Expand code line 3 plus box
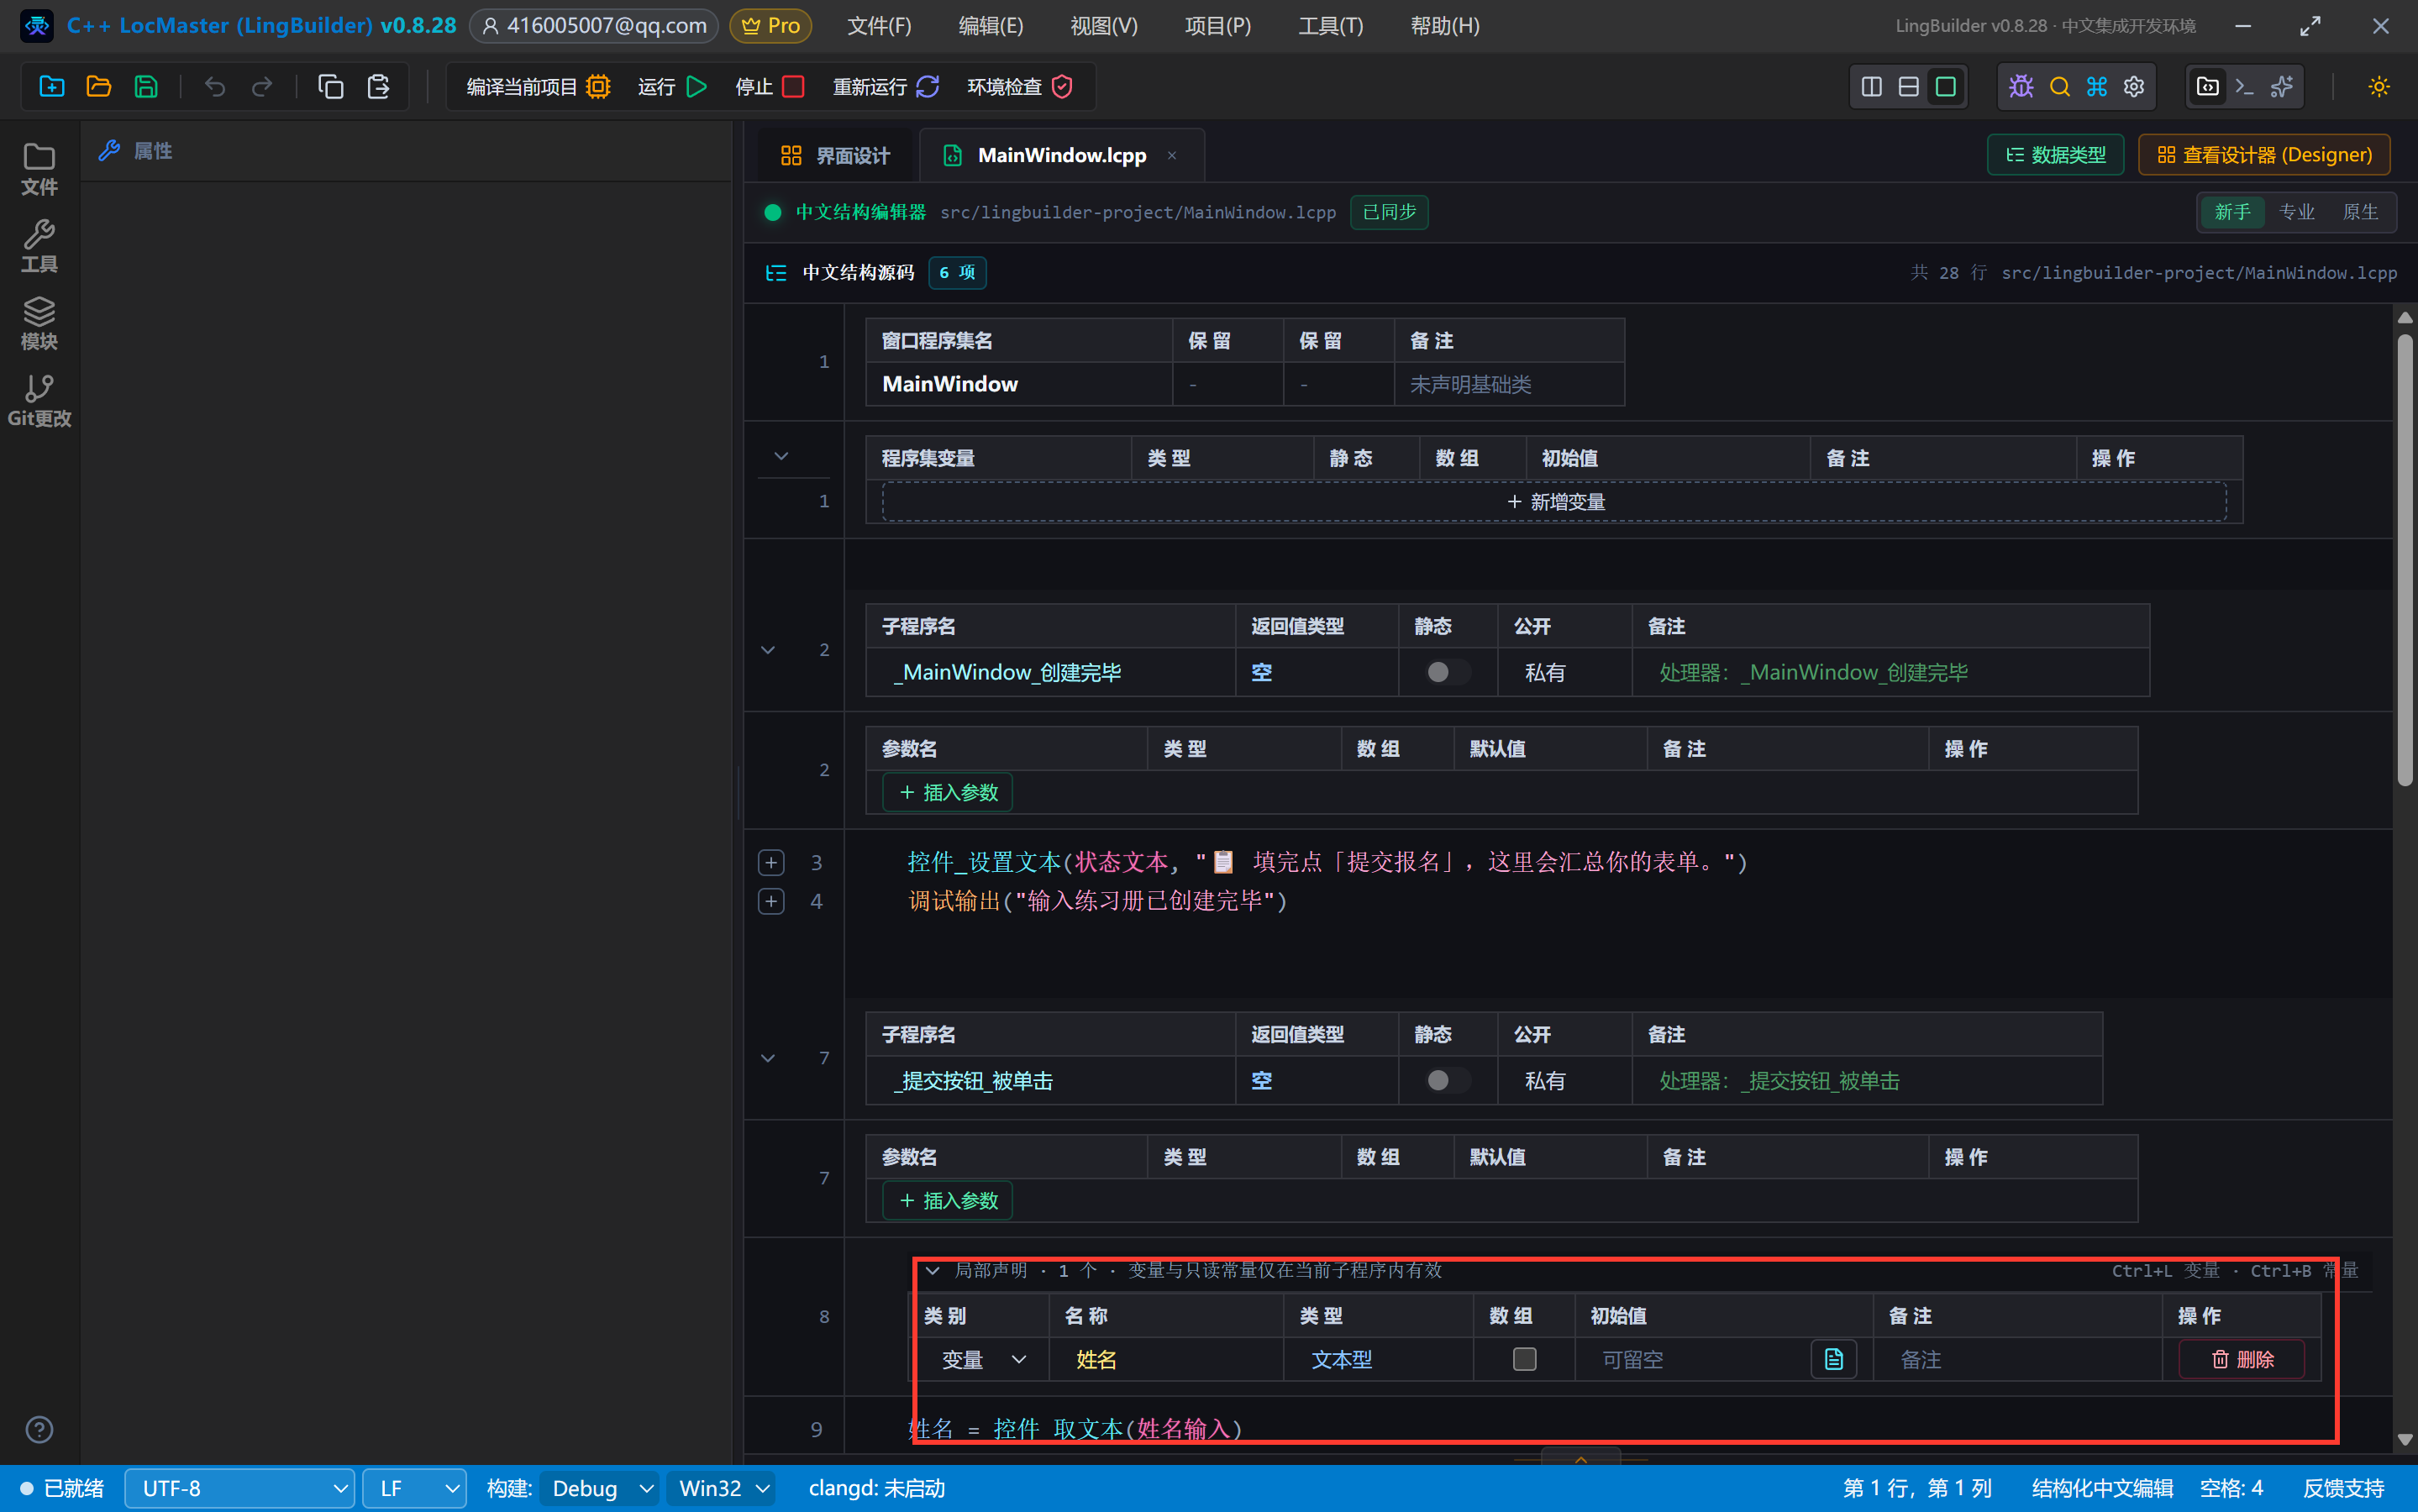 771,862
